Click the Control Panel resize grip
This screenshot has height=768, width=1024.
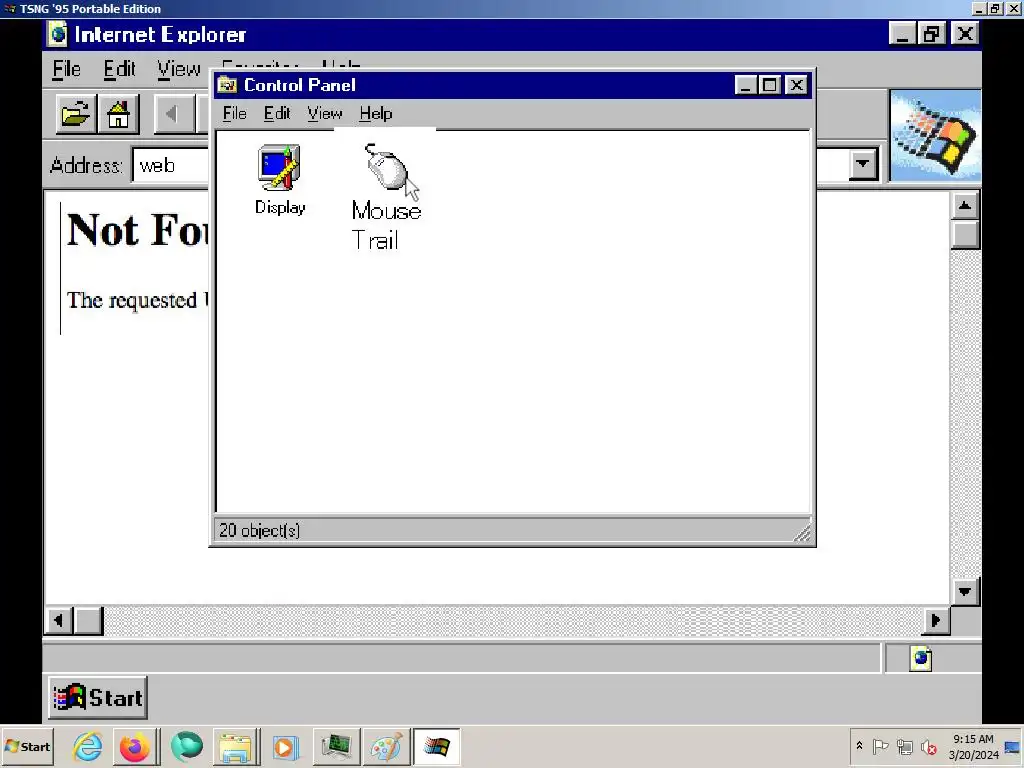[x=802, y=533]
